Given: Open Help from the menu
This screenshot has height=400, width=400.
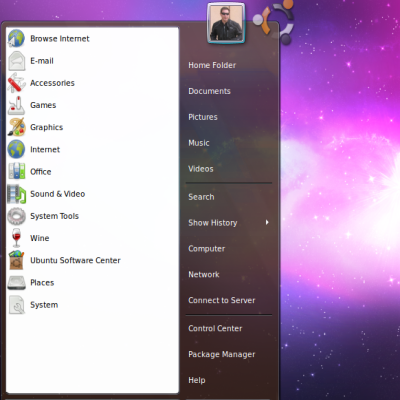Looking at the screenshot, I should (197, 380).
